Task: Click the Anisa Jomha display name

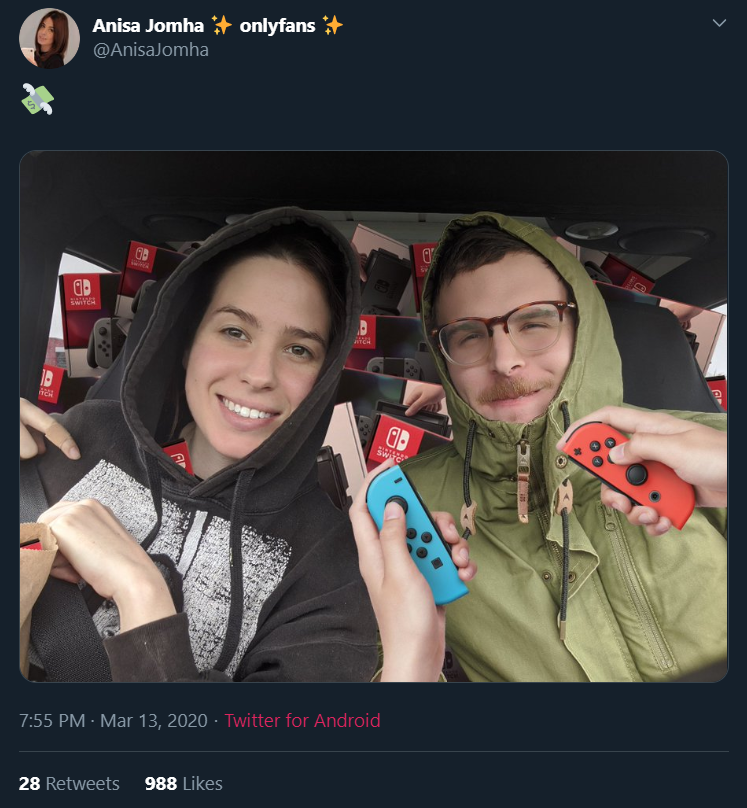Action: (x=148, y=25)
